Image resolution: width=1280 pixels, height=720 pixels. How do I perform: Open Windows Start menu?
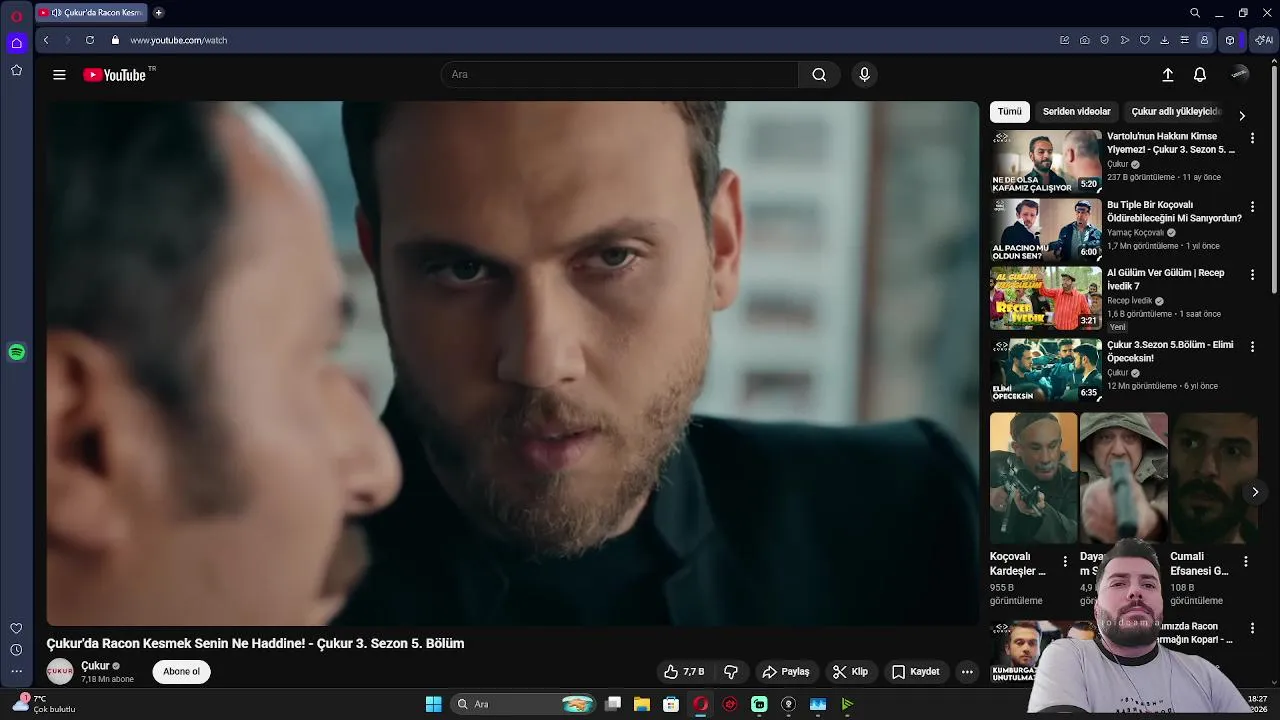pos(433,704)
